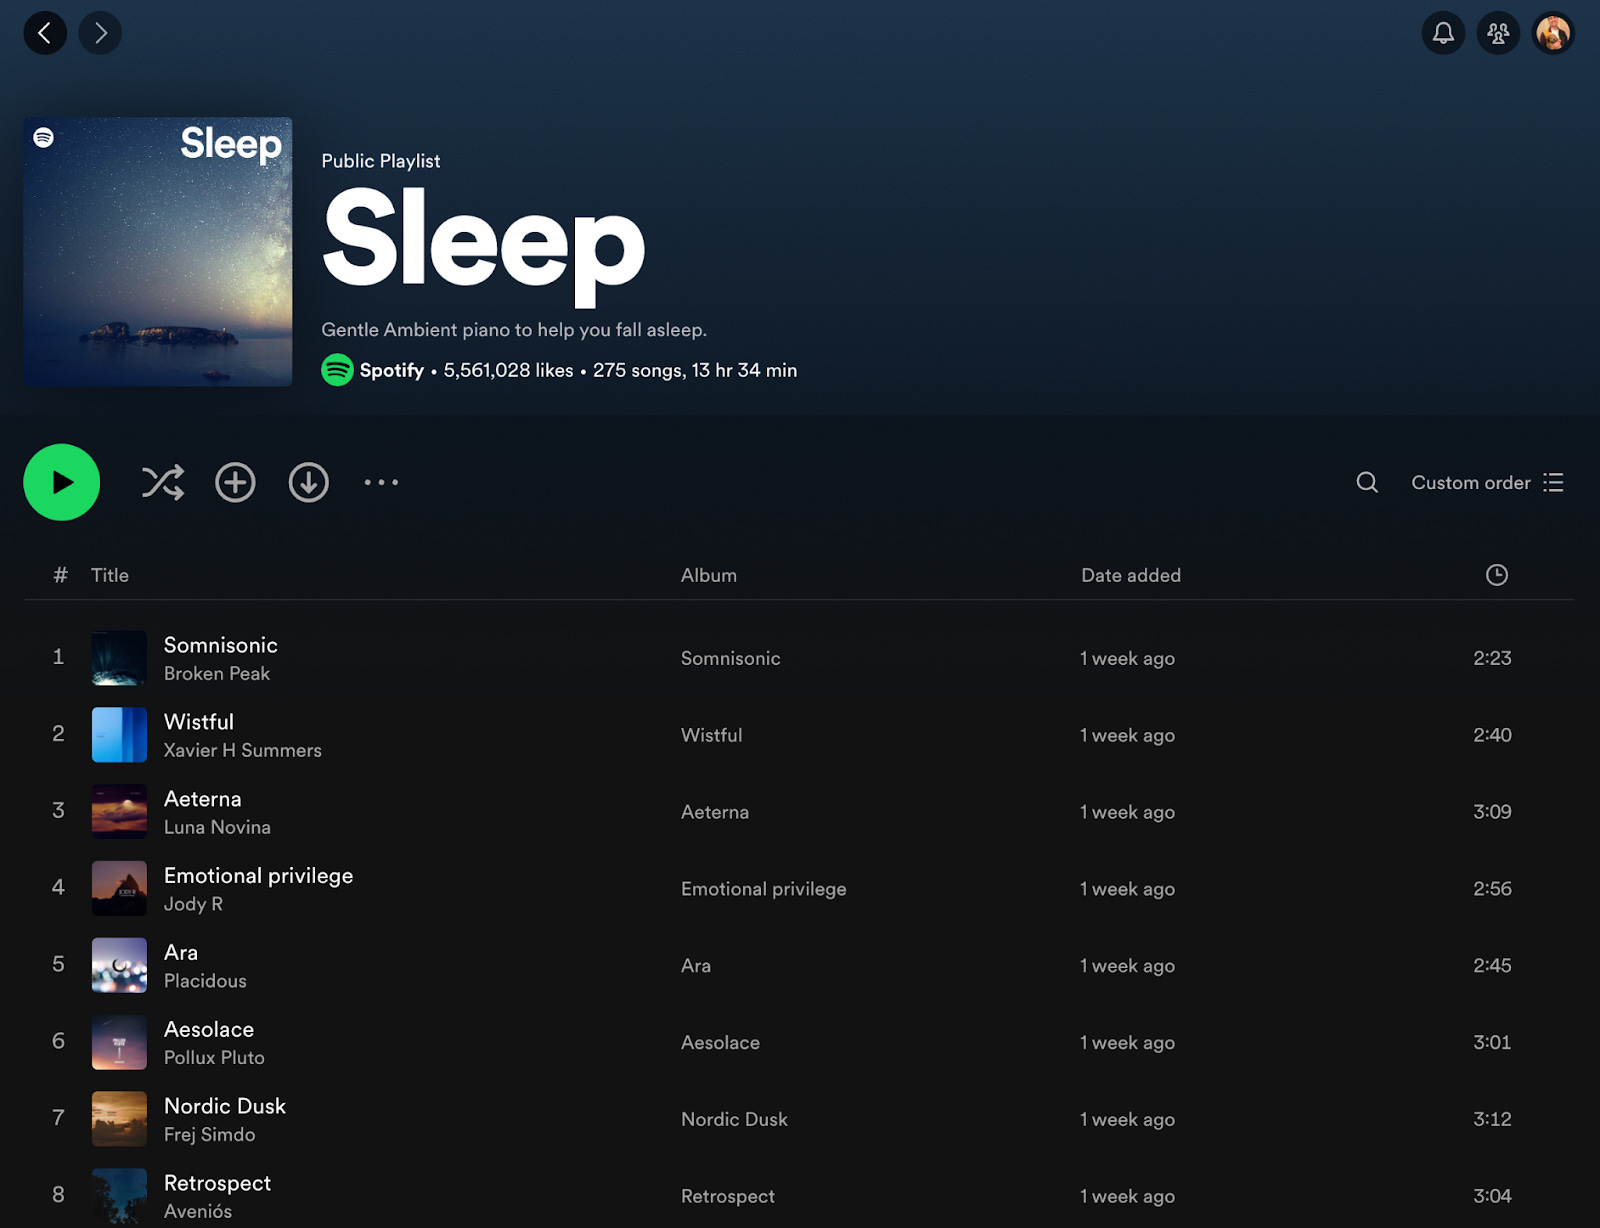This screenshot has height=1228, width=1600.
Task: Open artist Pollux Pluto
Action: point(214,1058)
